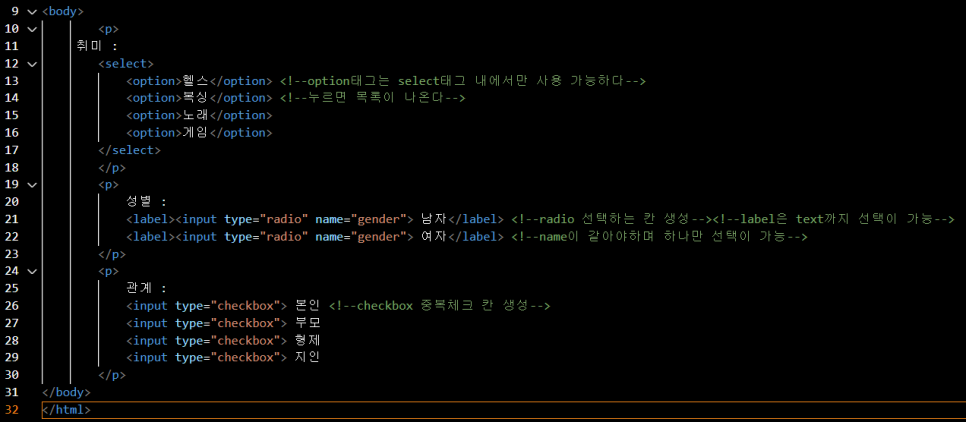Collapse the p tag fold on line 10
This screenshot has width=966, height=422.
pyautogui.click(x=32, y=28)
